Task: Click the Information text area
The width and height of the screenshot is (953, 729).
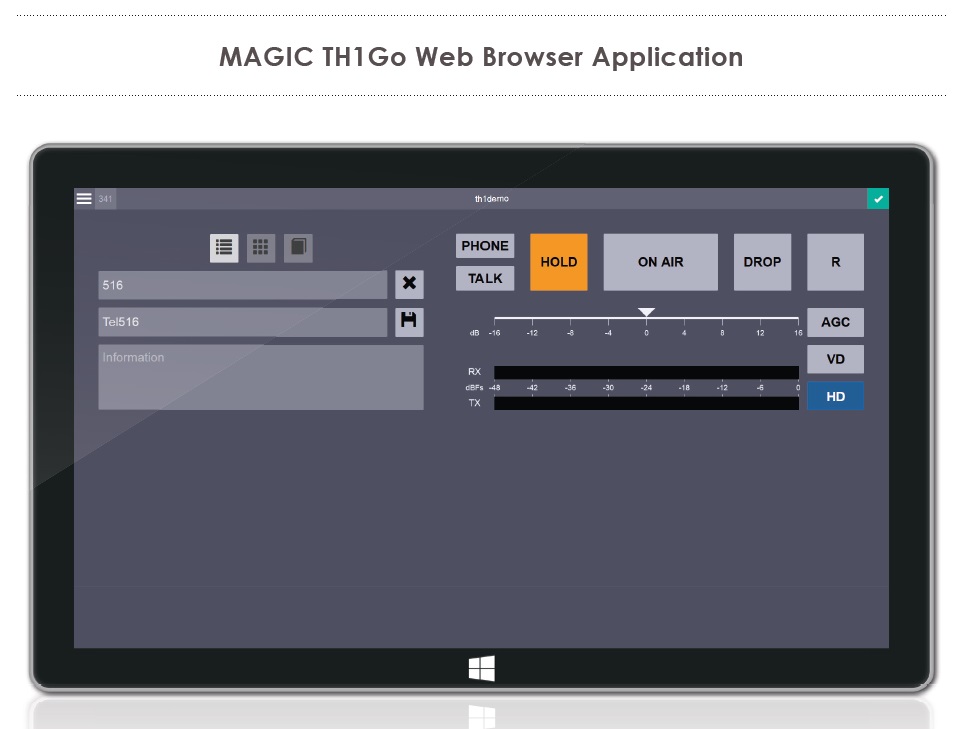Action: (x=261, y=377)
